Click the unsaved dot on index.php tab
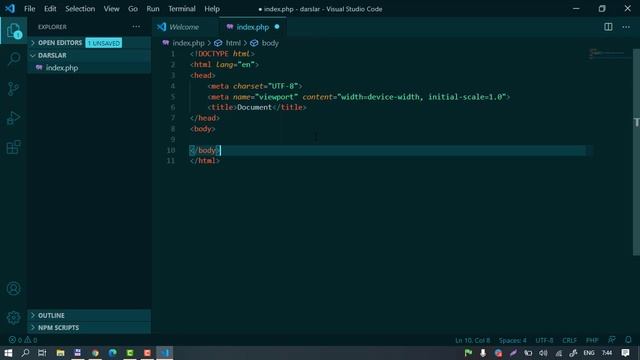 (277, 27)
